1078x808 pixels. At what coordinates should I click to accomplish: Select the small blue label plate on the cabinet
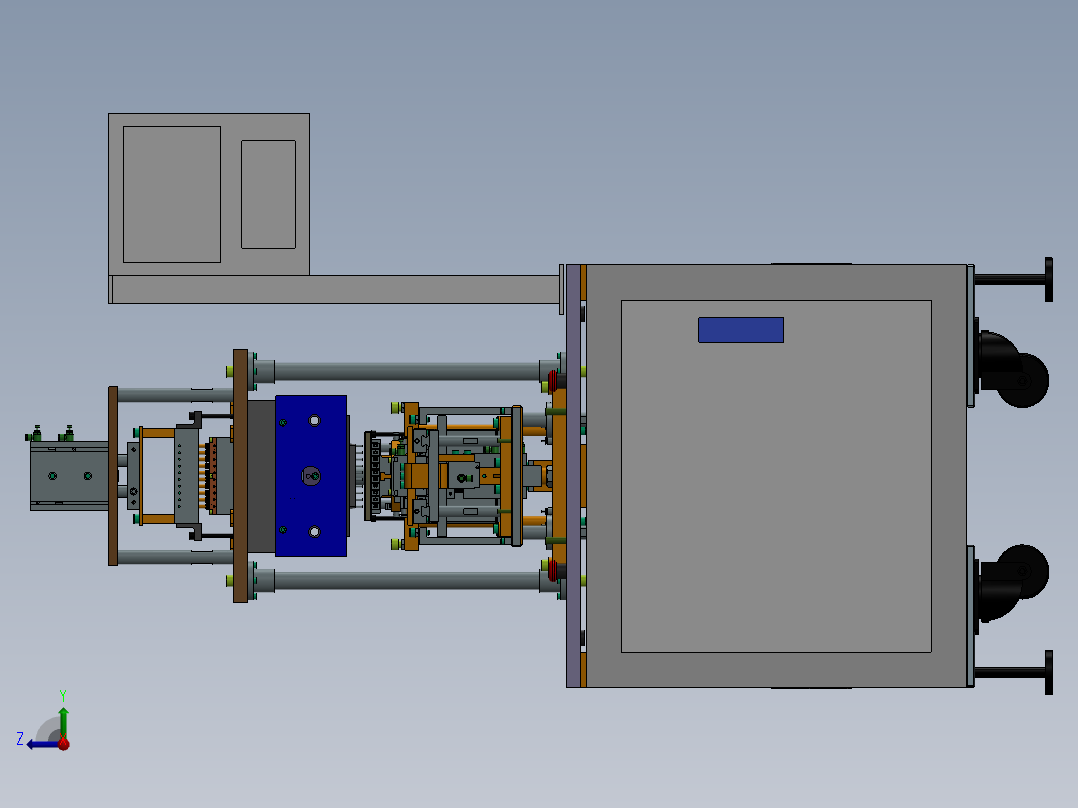click(740, 329)
